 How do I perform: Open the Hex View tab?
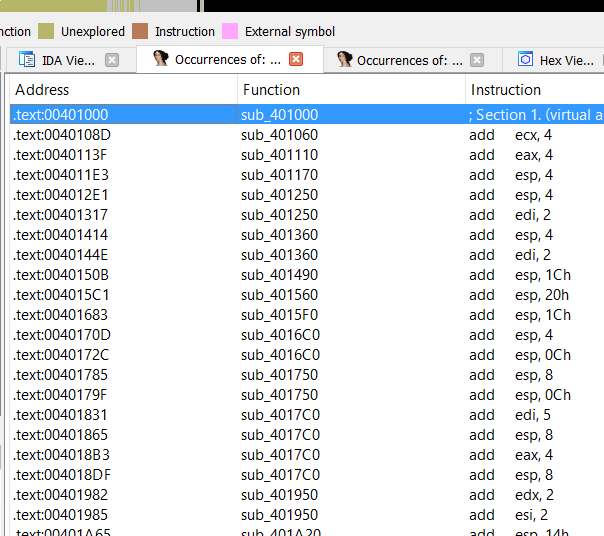(566, 60)
